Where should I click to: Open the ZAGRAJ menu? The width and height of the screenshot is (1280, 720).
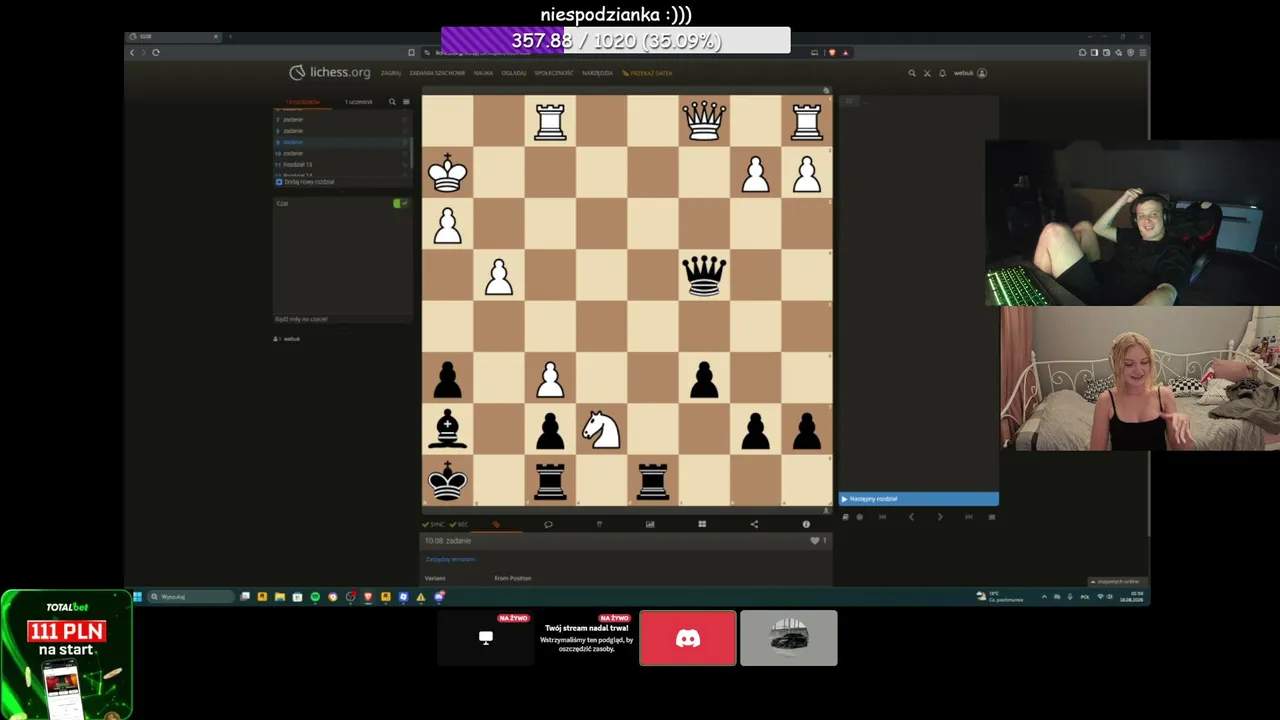click(390, 73)
